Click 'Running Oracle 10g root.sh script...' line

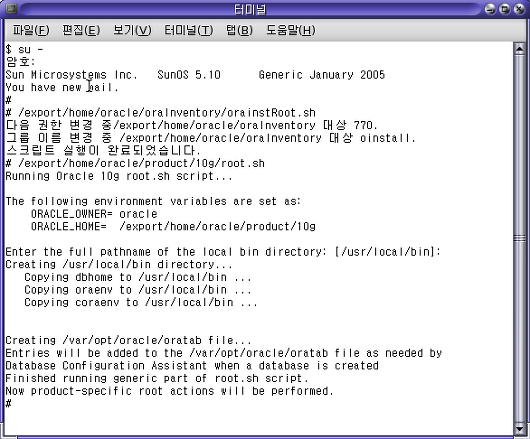coord(119,176)
